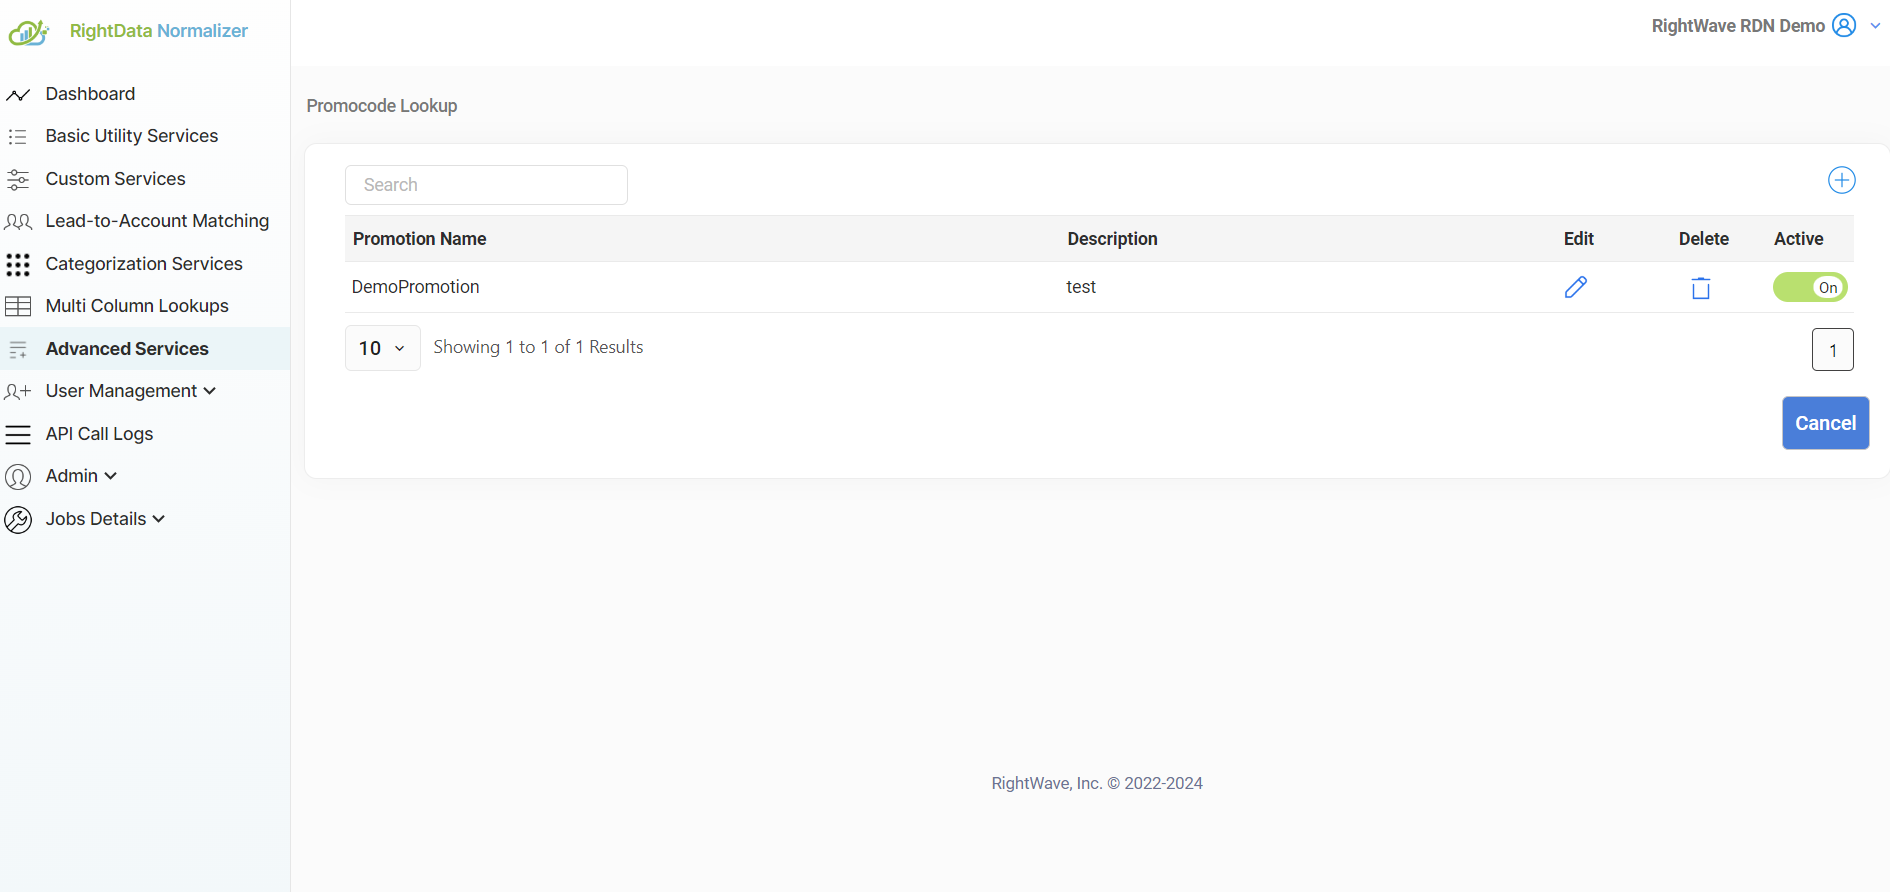Open the rows-per-page dropdown showing 10
This screenshot has width=1890, height=892.
(x=382, y=348)
